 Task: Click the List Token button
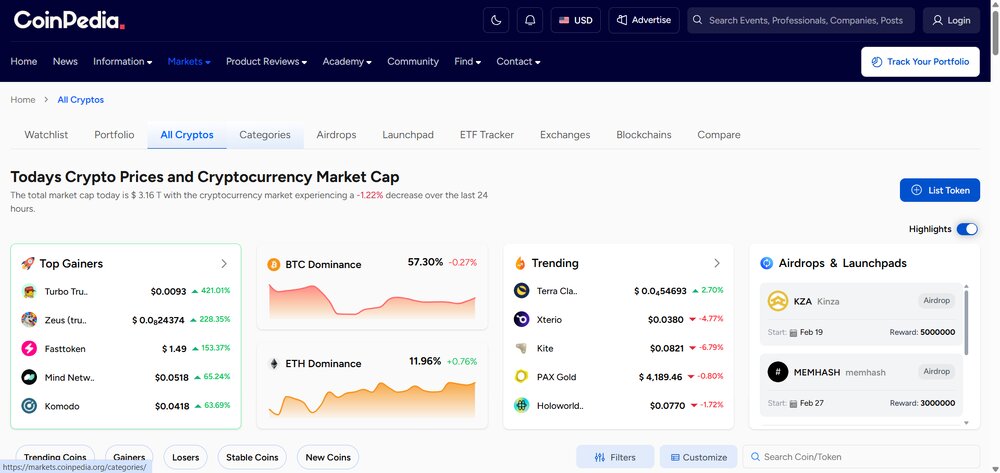coord(940,190)
